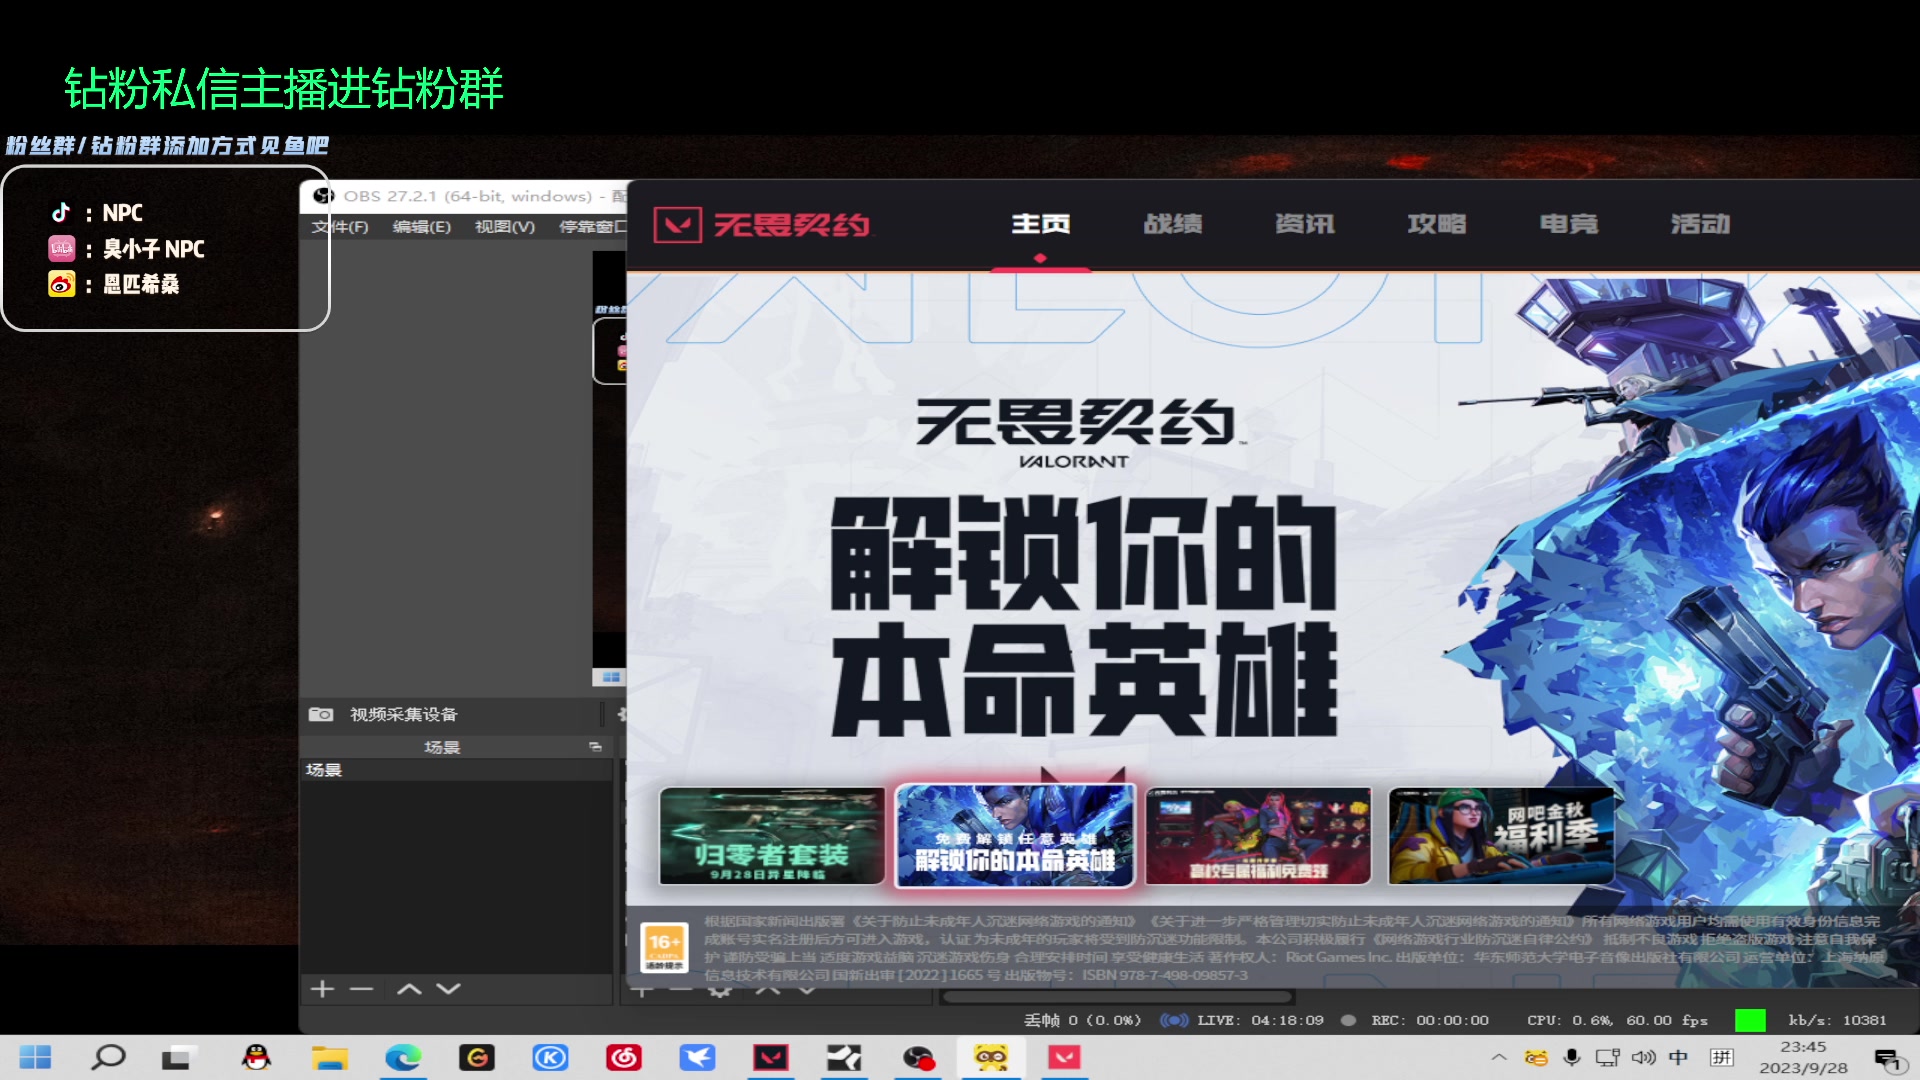Open the 视图(V) menu in OBS
Image resolution: width=1920 pixels, height=1080 pixels.
point(503,227)
